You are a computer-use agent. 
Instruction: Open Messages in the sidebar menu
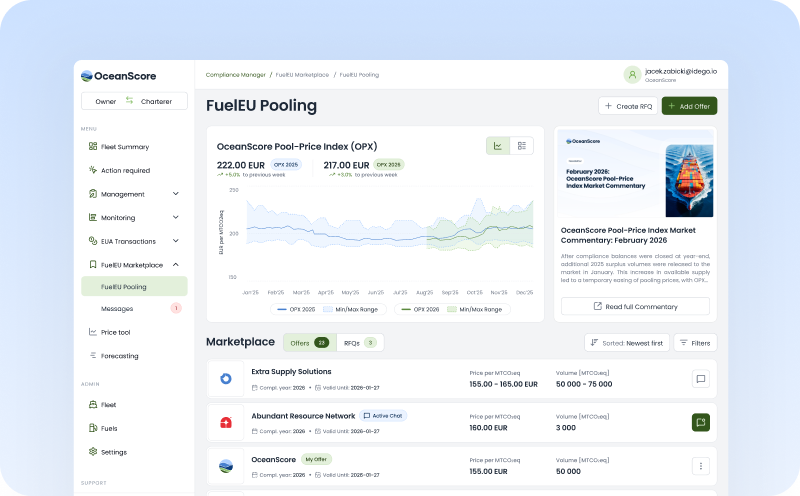click(117, 309)
